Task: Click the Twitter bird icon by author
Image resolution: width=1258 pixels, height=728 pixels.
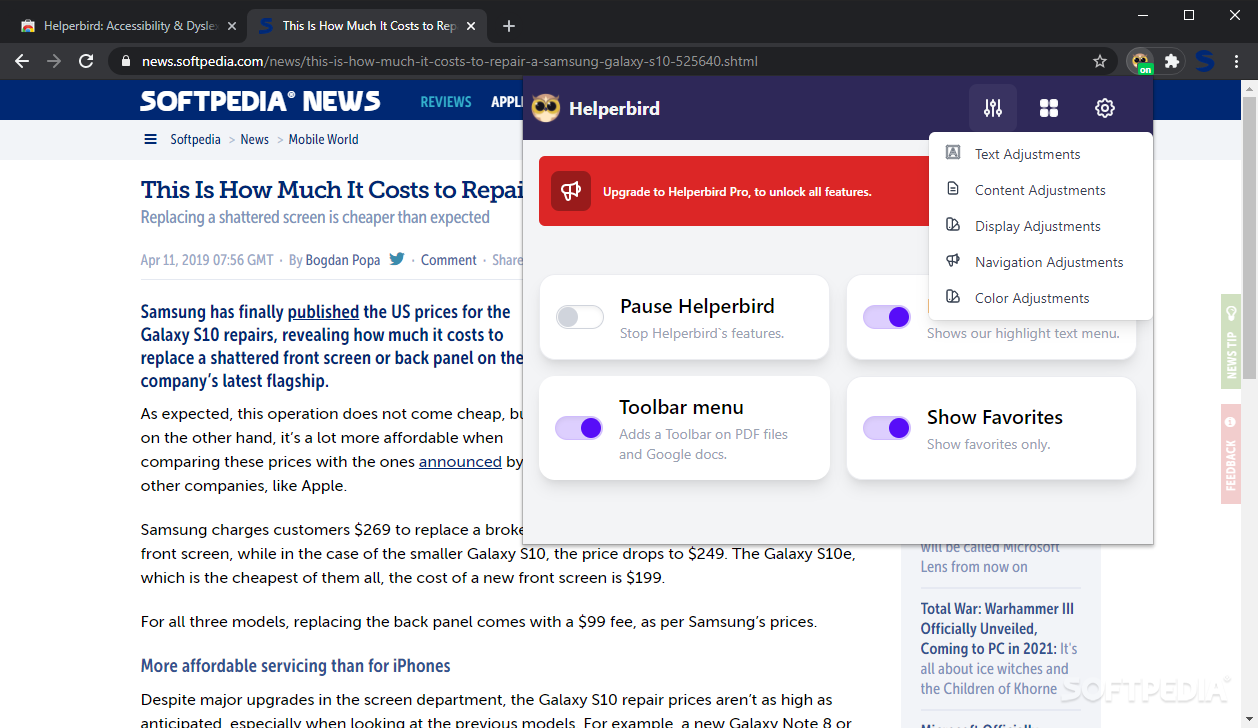Action: pyautogui.click(x=397, y=259)
